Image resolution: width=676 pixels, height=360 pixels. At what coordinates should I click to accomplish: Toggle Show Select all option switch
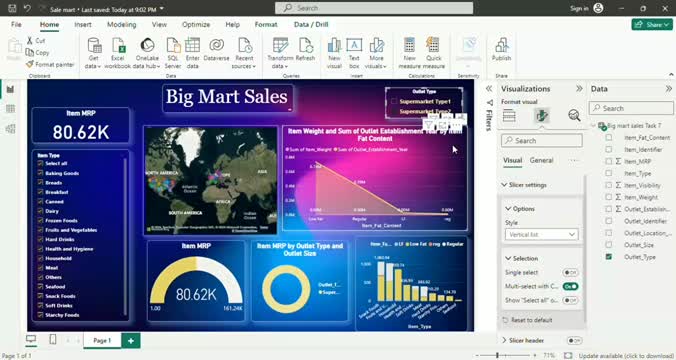click(570, 300)
